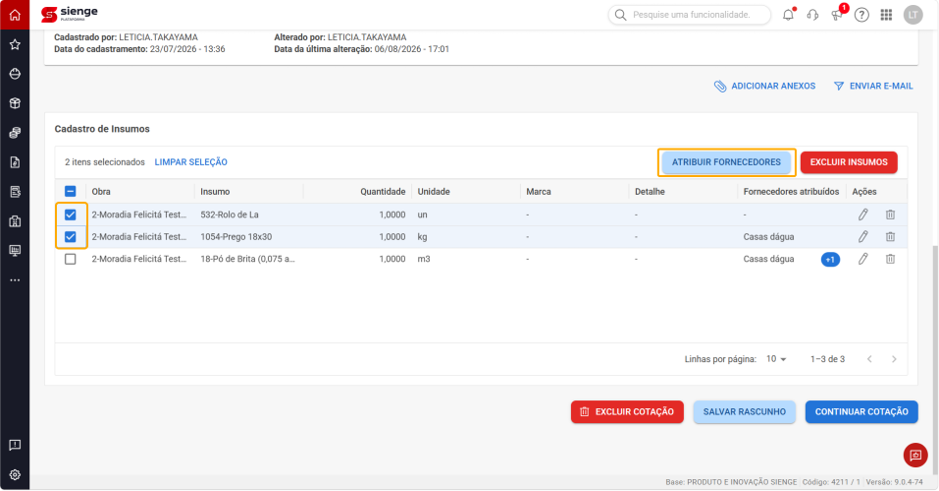Click CONTINUAR COTAÇÃO button

pyautogui.click(x=861, y=412)
